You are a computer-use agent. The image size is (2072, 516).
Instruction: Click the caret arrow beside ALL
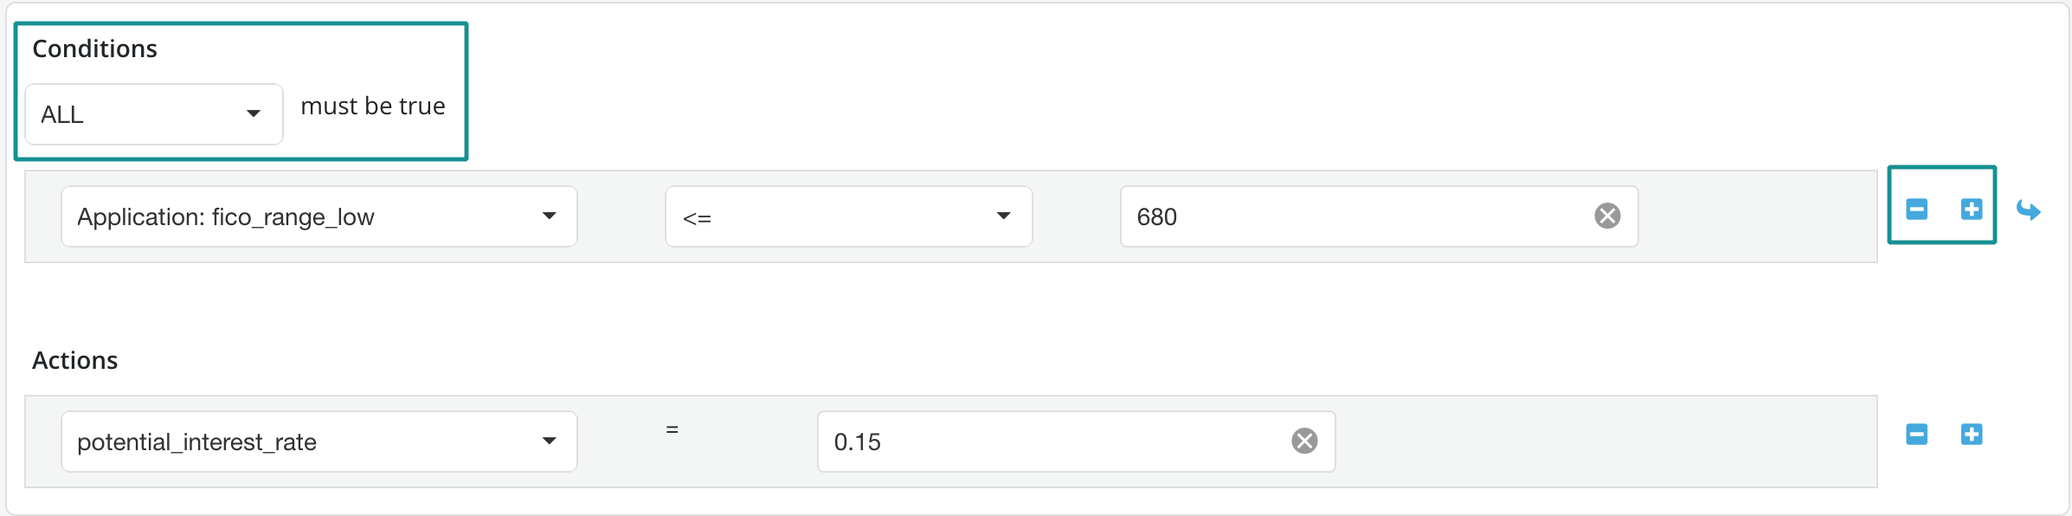(253, 114)
